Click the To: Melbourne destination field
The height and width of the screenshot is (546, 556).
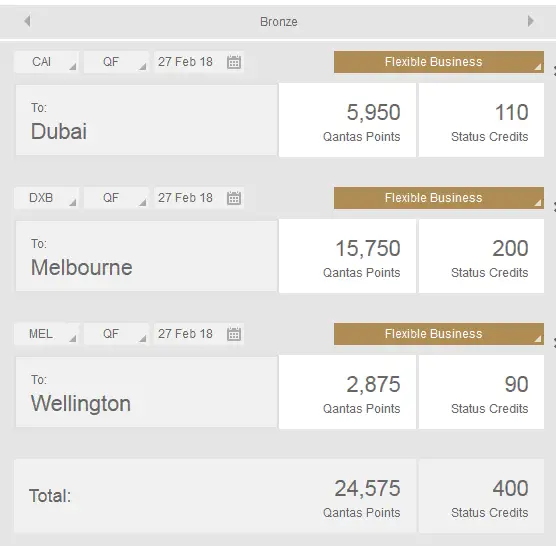coord(146,256)
